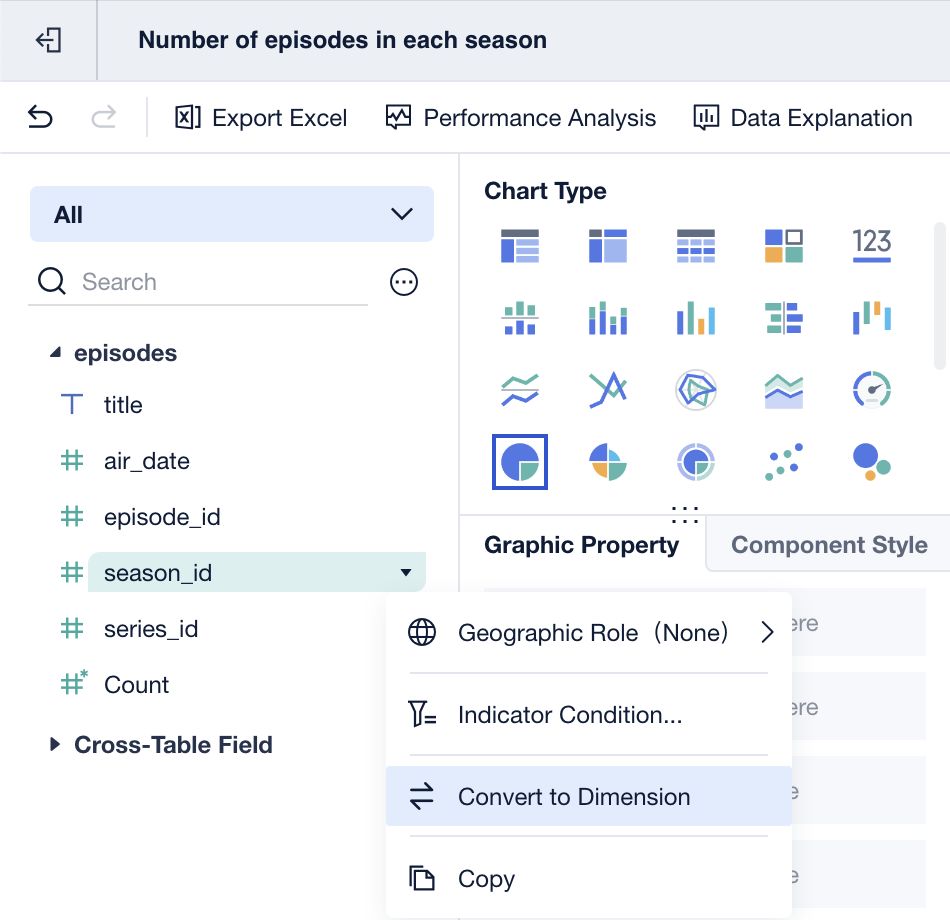Screen dimensions: 950x920
Task: Click the Export Excel button
Action: [261, 118]
